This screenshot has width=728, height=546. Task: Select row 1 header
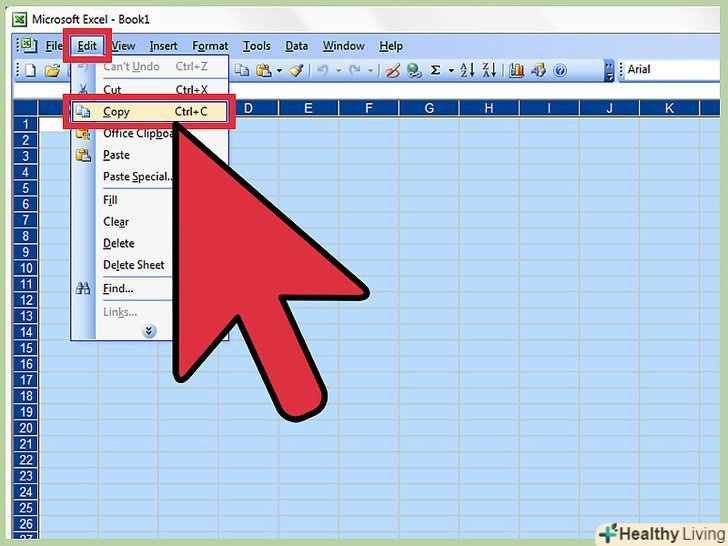click(x=26, y=124)
